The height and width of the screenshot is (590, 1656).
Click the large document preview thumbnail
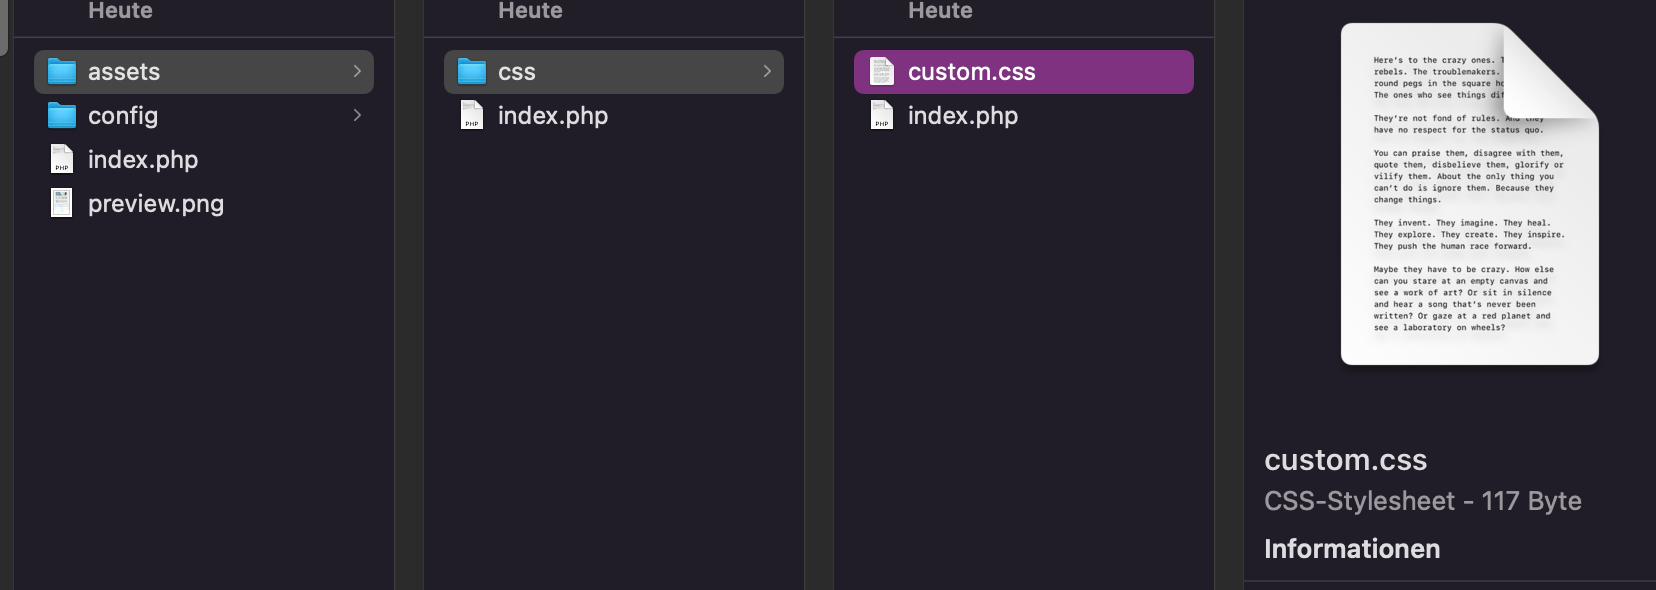pos(1468,194)
